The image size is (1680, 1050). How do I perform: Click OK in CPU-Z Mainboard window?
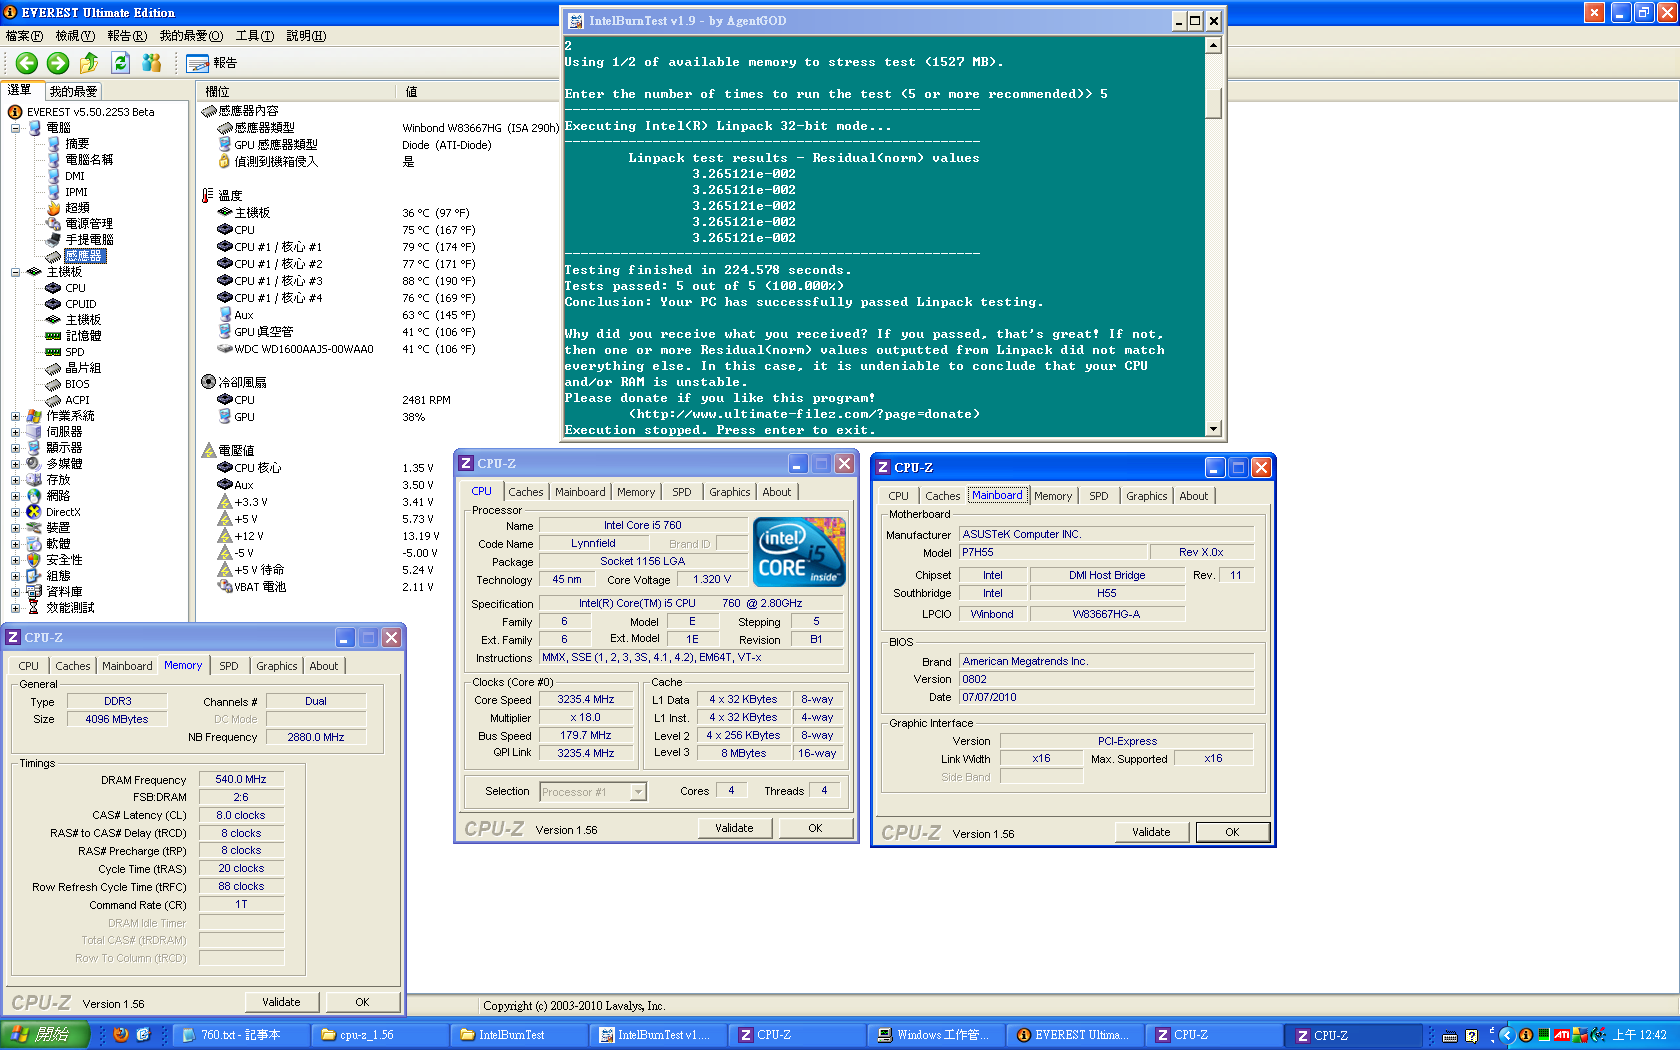(1232, 832)
